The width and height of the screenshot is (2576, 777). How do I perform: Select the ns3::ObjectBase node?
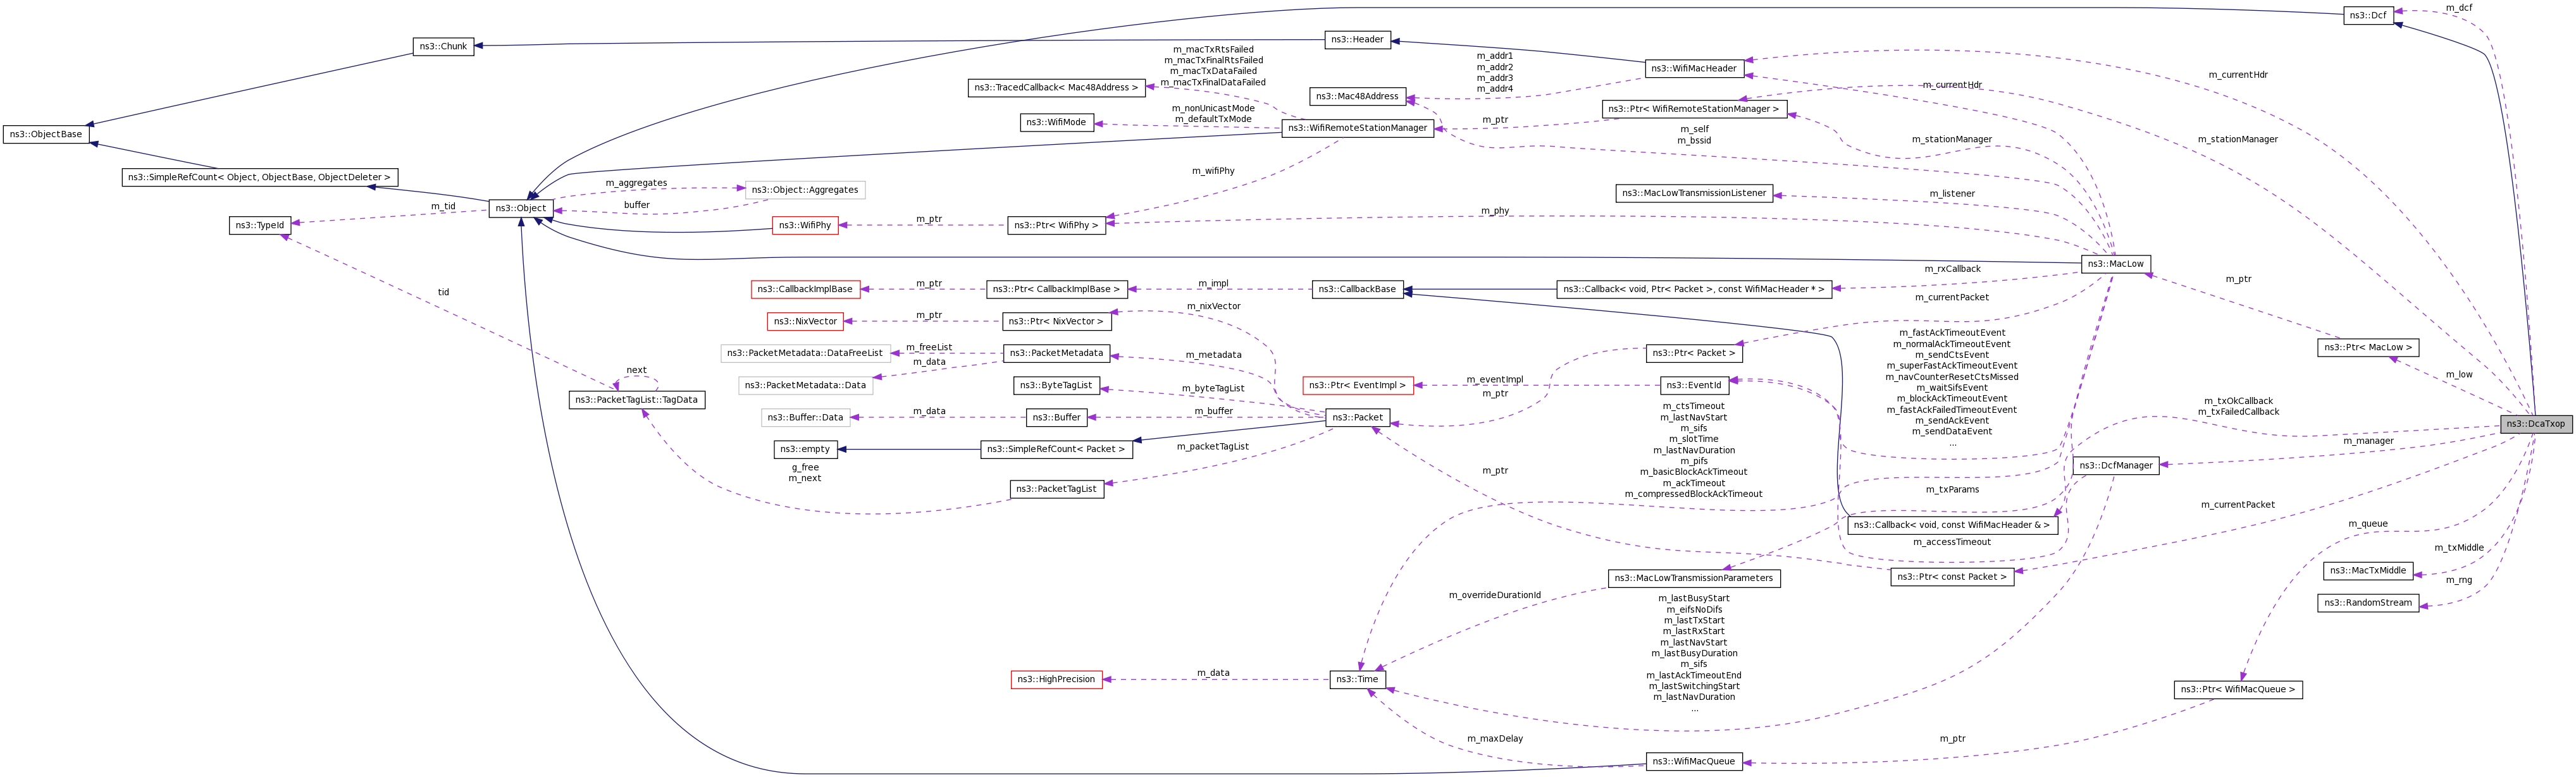click(46, 134)
